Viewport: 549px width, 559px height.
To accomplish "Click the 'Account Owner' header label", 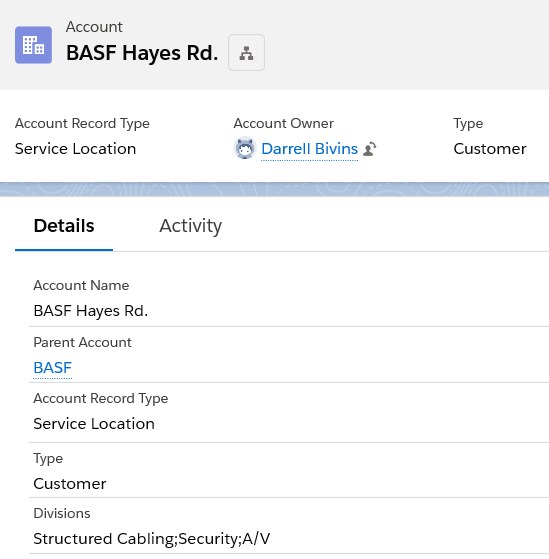I will tap(284, 123).
